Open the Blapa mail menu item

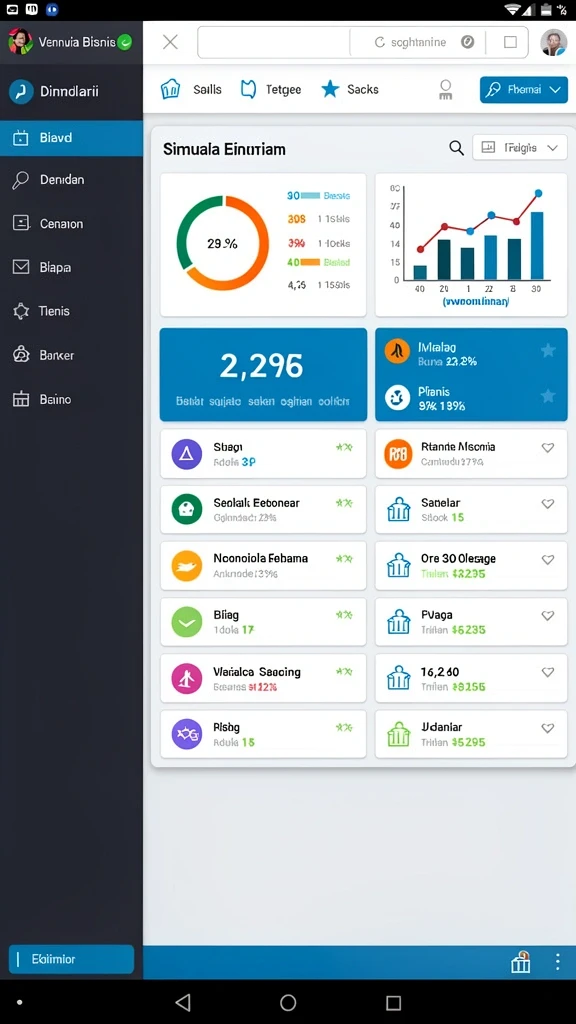[x=71, y=267]
